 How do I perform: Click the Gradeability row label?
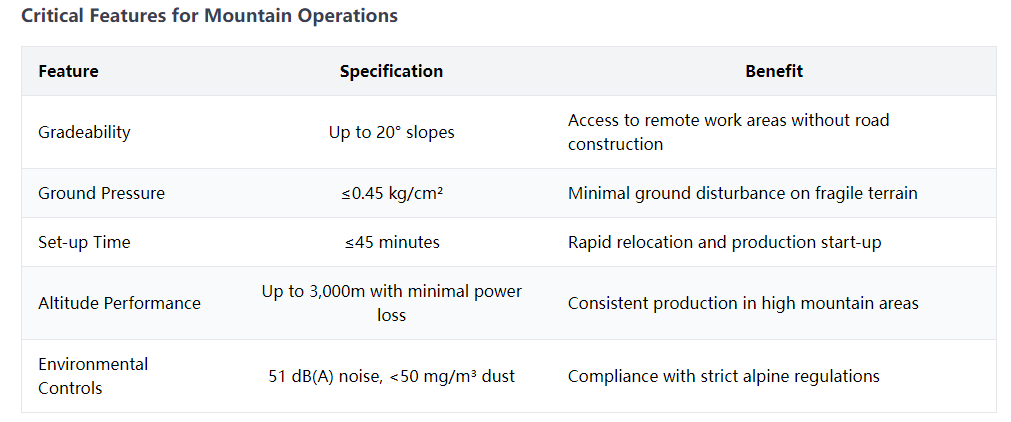click(x=84, y=132)
